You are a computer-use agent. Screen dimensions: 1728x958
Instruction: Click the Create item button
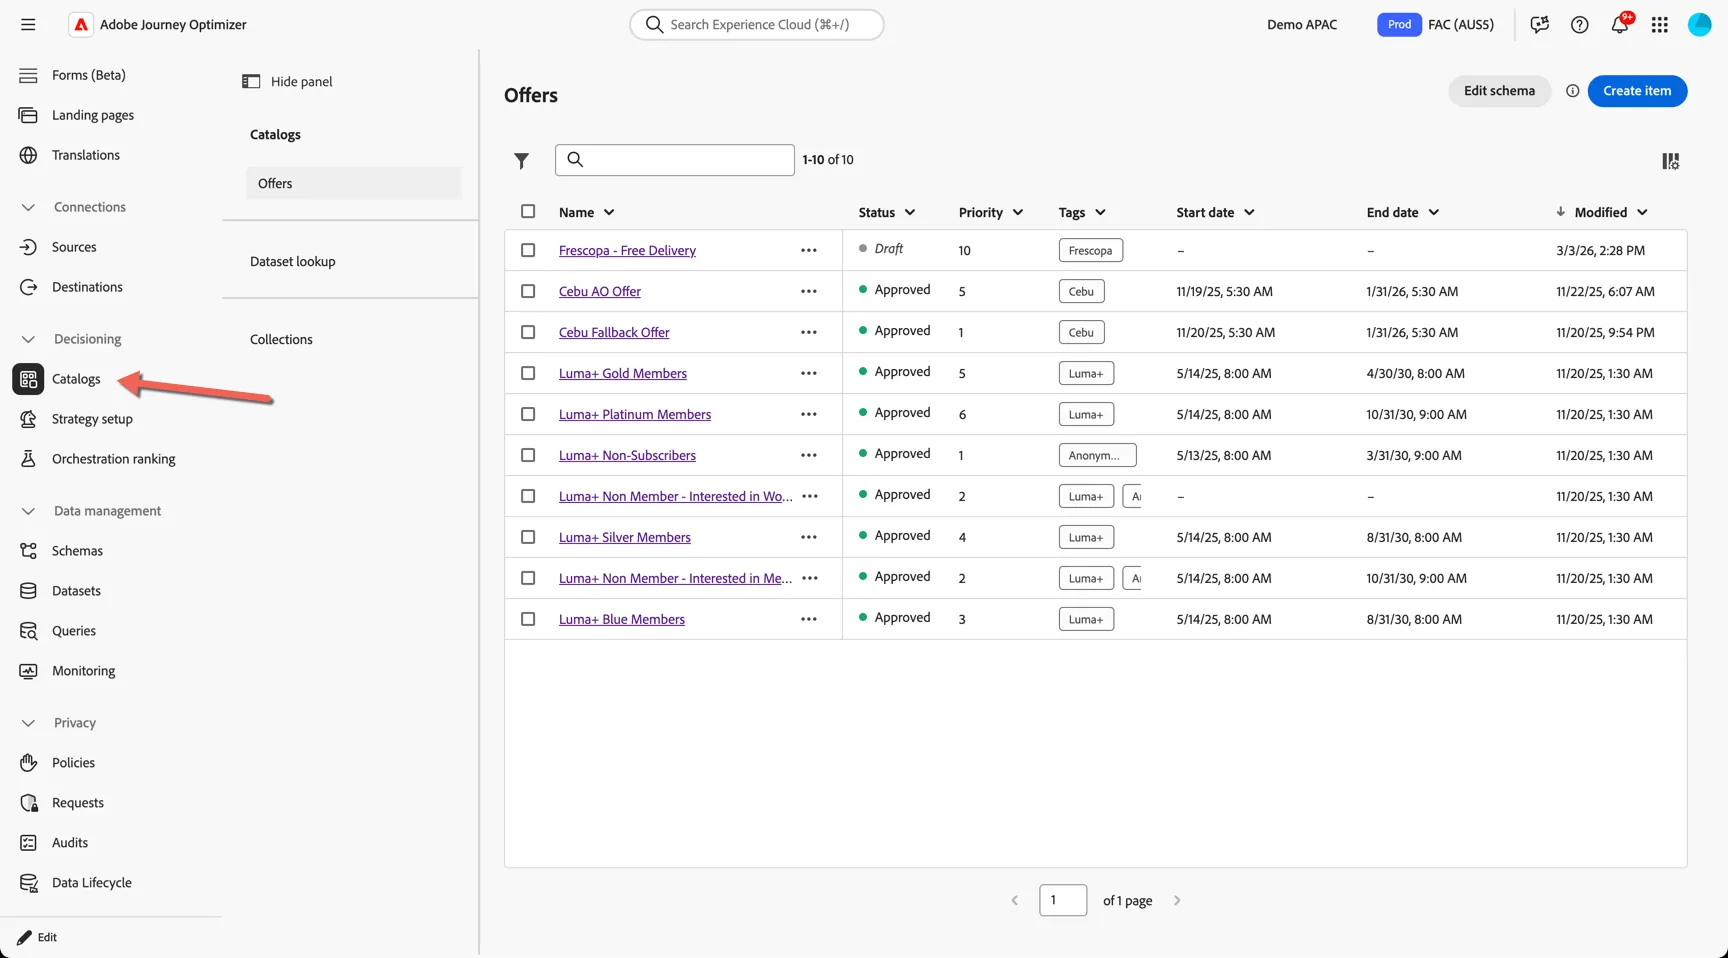[1637, 91]
